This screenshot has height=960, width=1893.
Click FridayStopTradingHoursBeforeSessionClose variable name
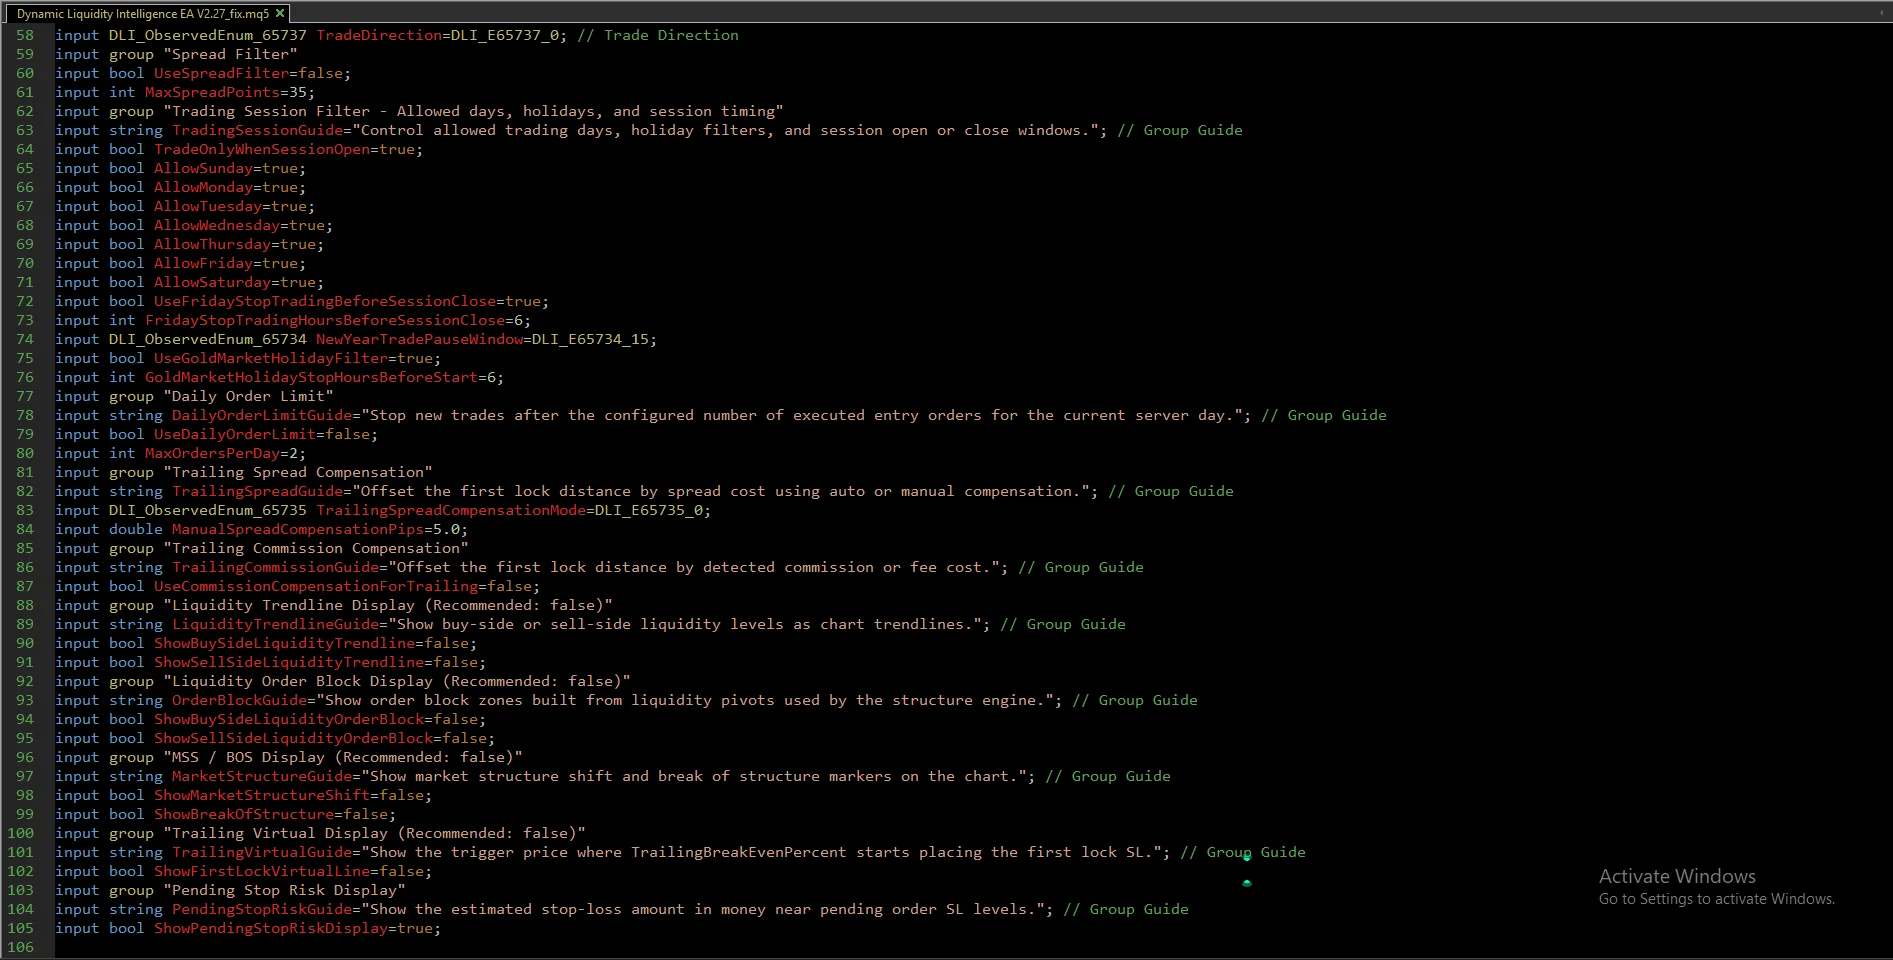coord(325,320)
